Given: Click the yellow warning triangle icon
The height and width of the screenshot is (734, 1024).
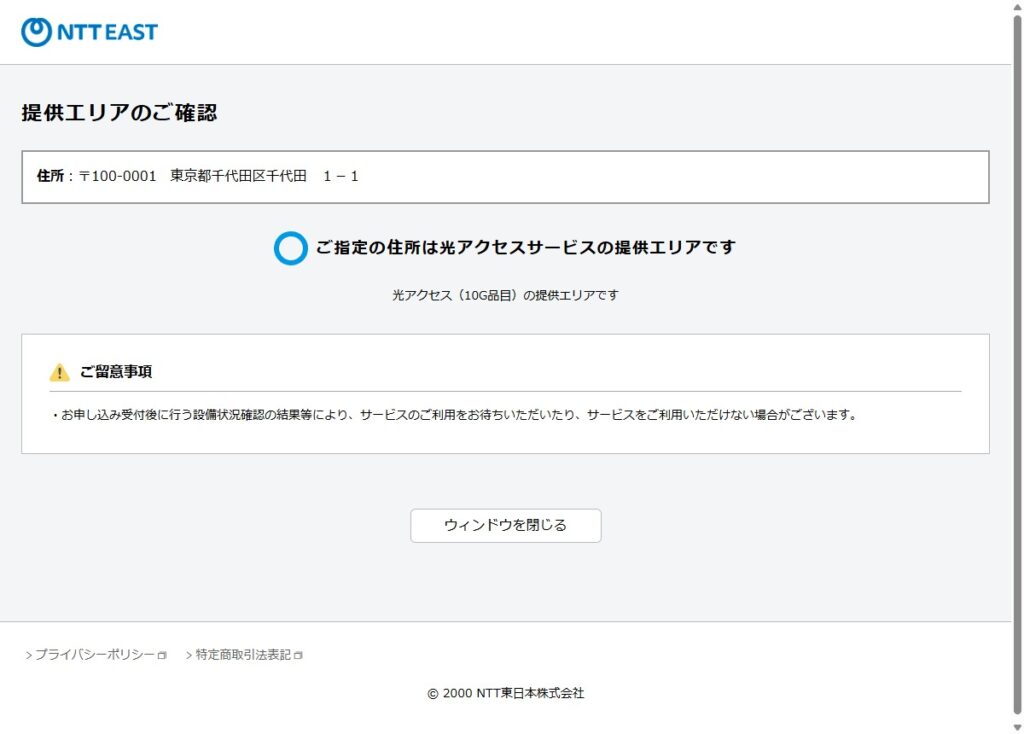Looking at the screenshot, I should [59, 372].
